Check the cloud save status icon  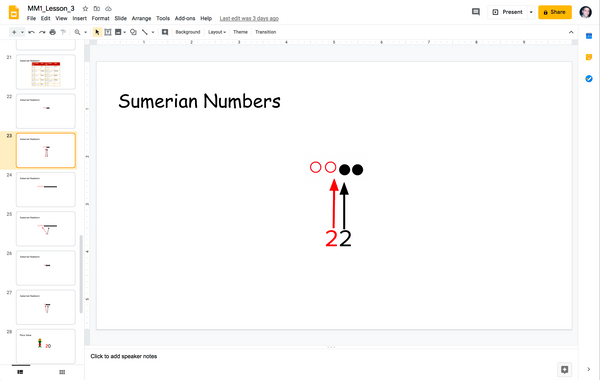tap(108, 8)
